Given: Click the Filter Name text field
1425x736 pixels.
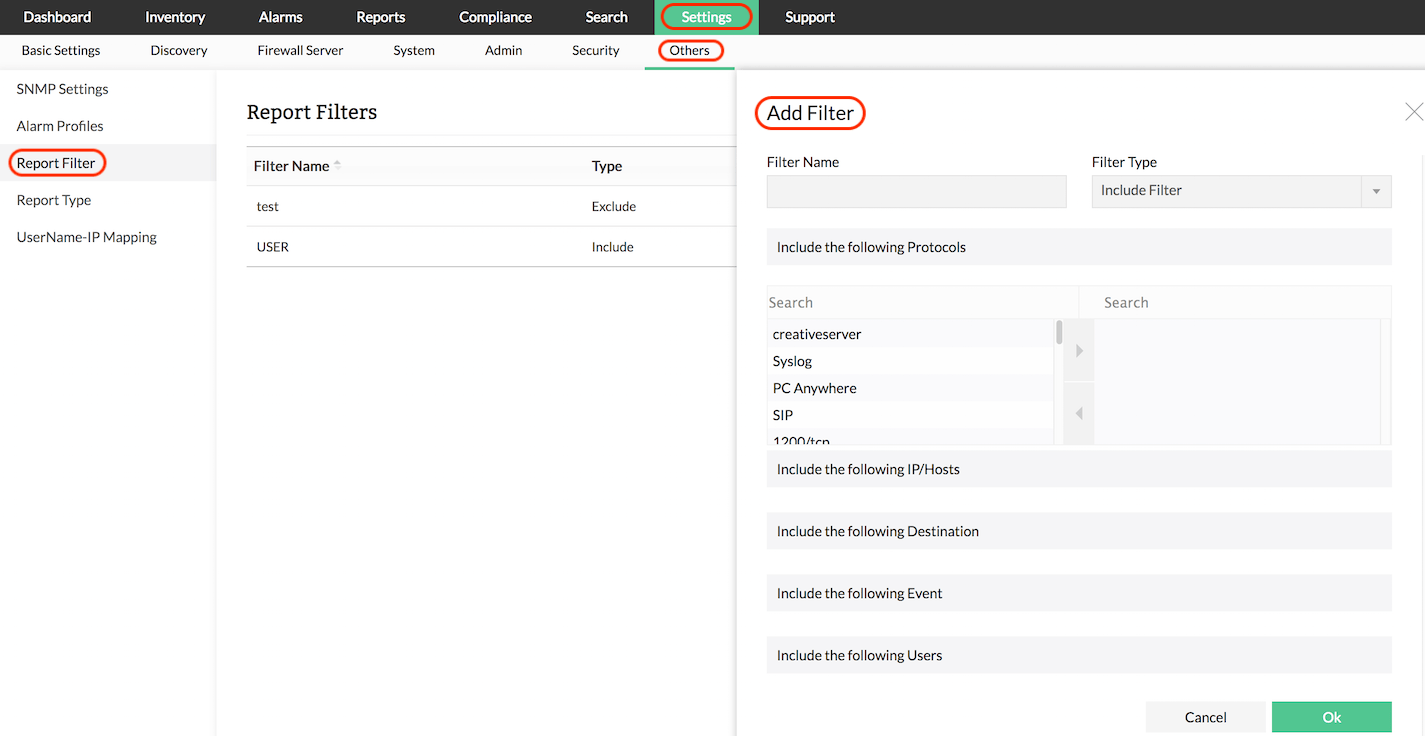Looking at the screenshot, I should (x=916, y=191).
